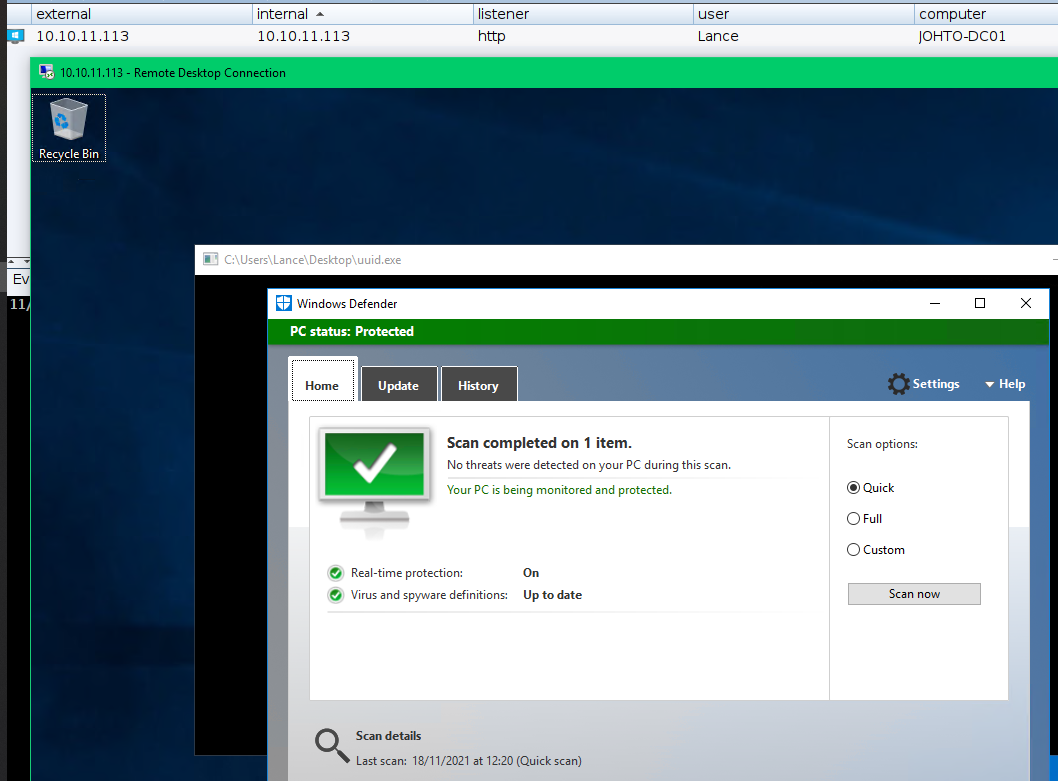The height and width of the screenshot is (781, 1058).
Task: Select the Quick scan option
Action: coord(870,488)
